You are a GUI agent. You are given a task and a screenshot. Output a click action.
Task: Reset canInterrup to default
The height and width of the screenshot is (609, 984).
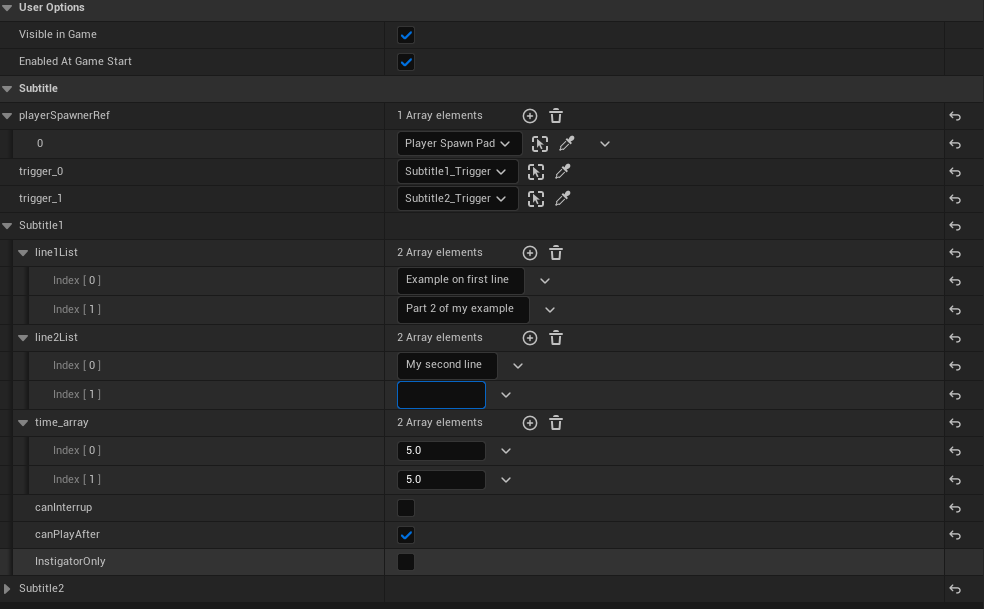[x=955, y=508]
